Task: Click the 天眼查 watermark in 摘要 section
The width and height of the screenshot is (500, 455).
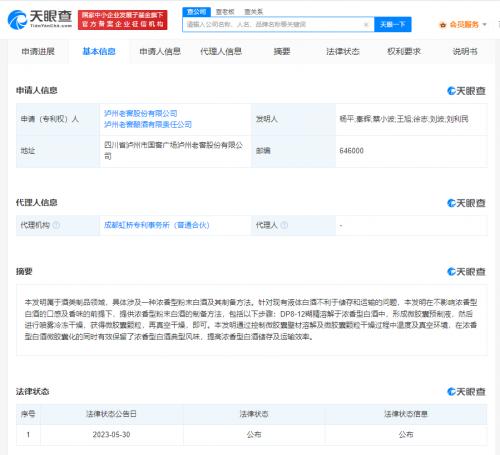Action: pos(466,272)
